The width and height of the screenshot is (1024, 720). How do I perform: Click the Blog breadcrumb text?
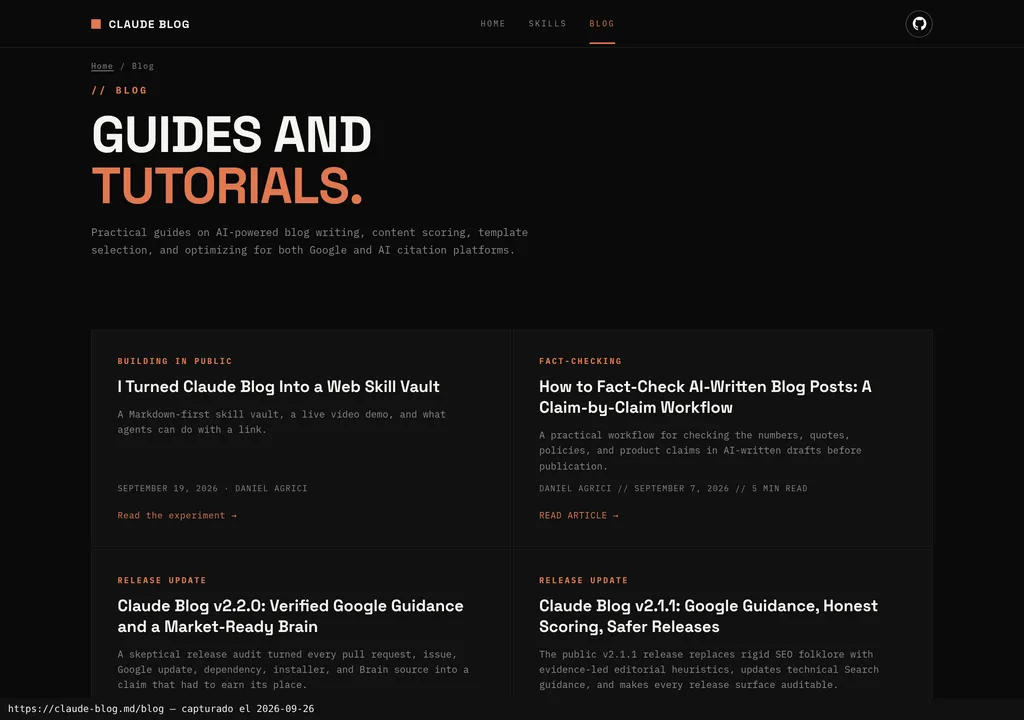(x=142, y=66)
